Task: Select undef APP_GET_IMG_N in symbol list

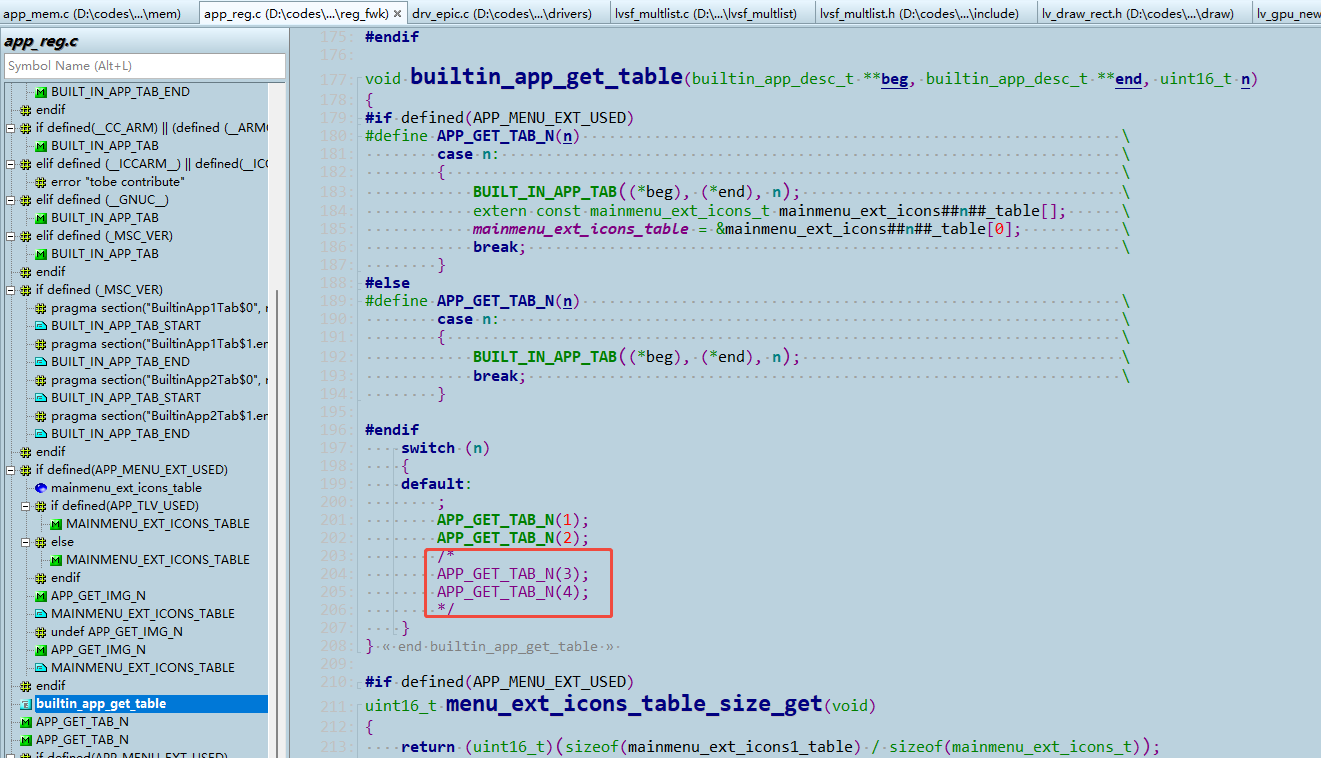Action: (x=117, y=632)
